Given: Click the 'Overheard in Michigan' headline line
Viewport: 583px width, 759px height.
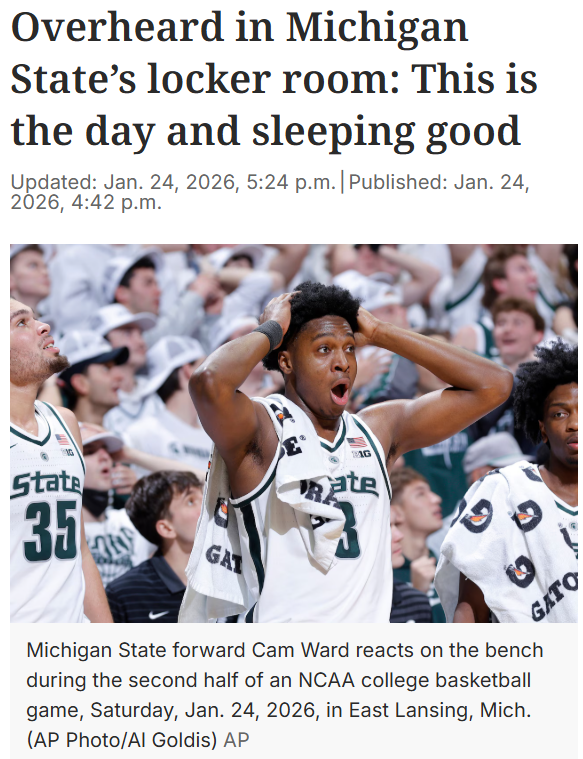Looking at the screenshot, I should coord(239,28).
